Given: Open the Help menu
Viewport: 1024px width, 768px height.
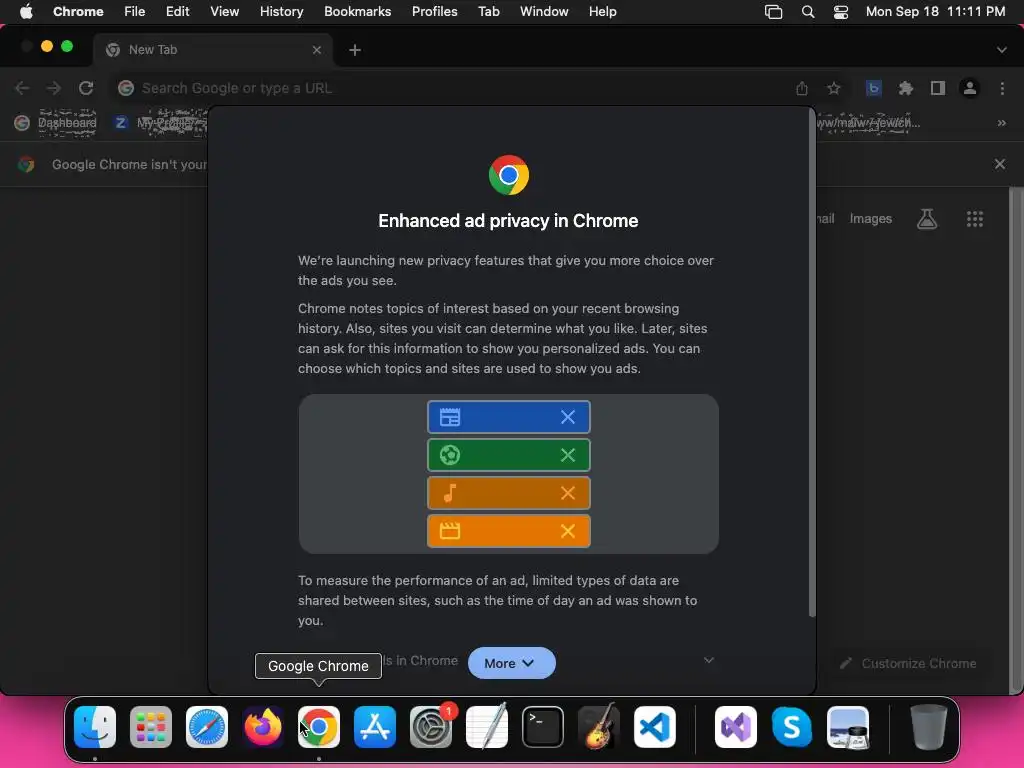Looking at the screenshot, I should coord(602,11).
